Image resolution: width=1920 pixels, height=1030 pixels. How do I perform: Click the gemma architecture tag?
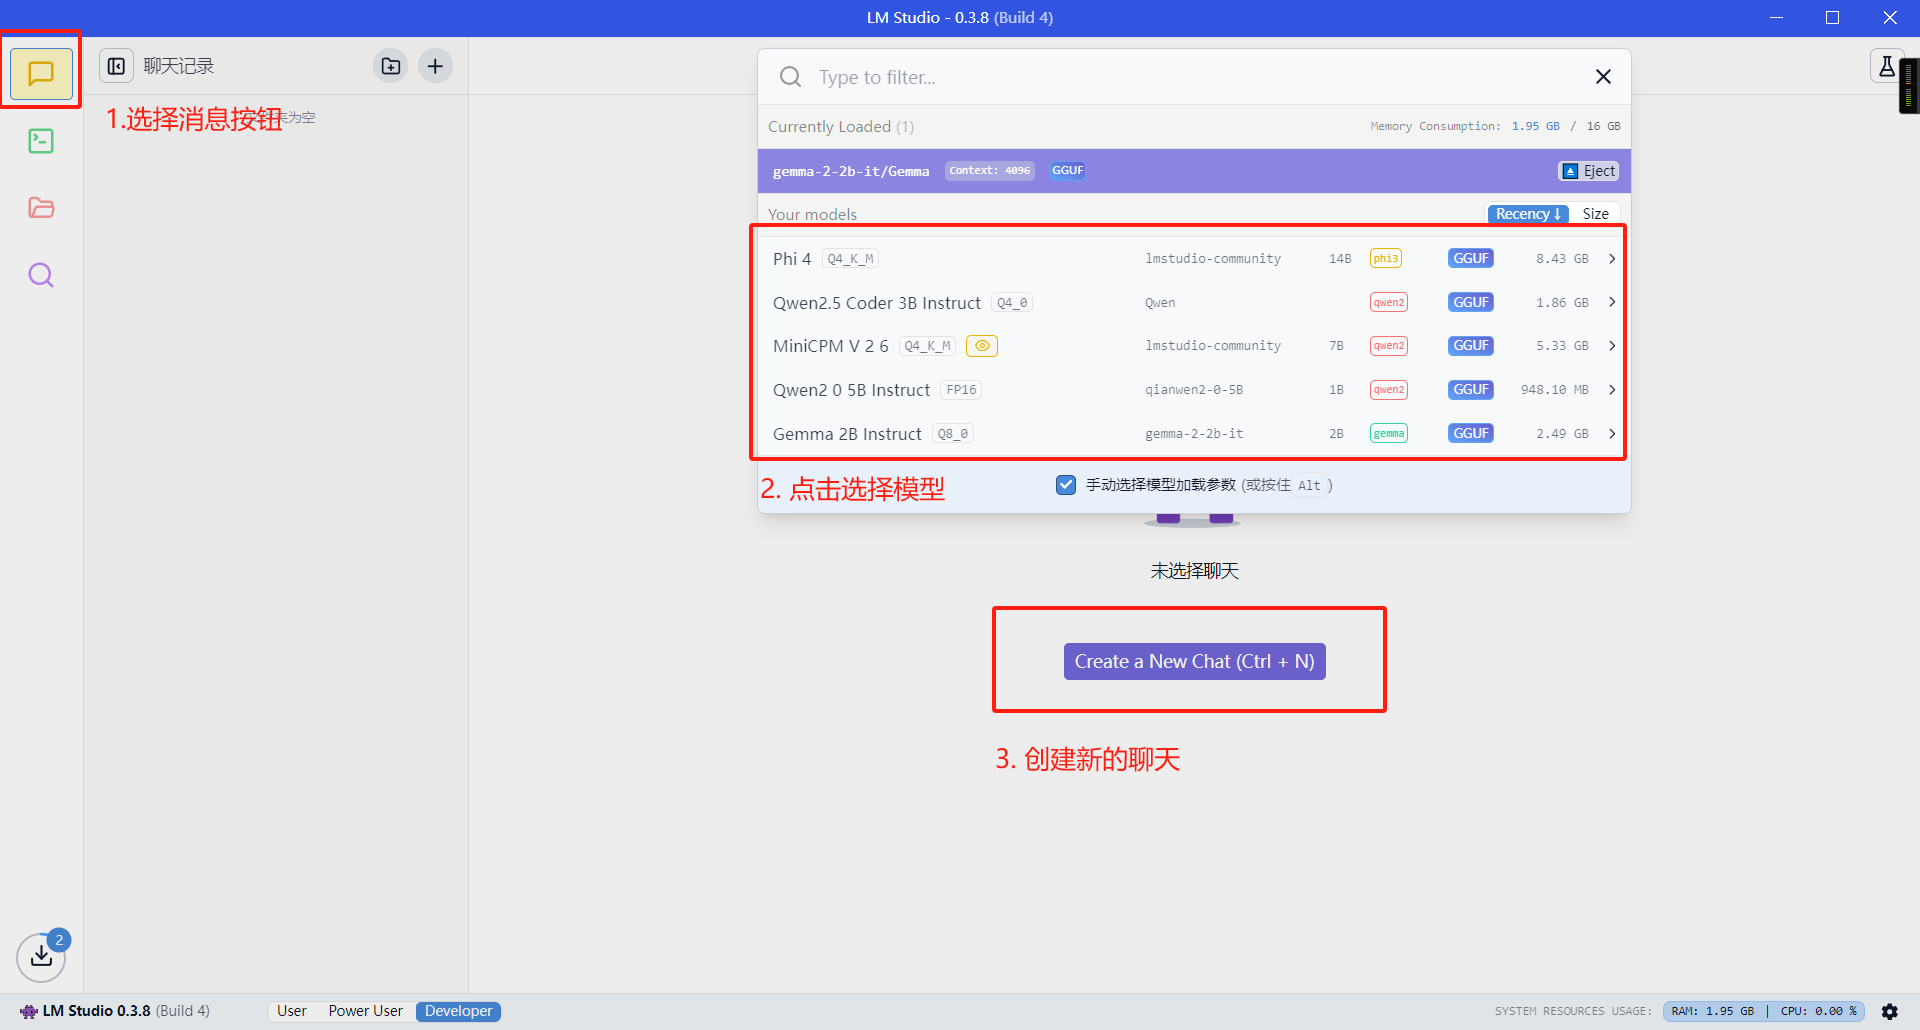1388,433
